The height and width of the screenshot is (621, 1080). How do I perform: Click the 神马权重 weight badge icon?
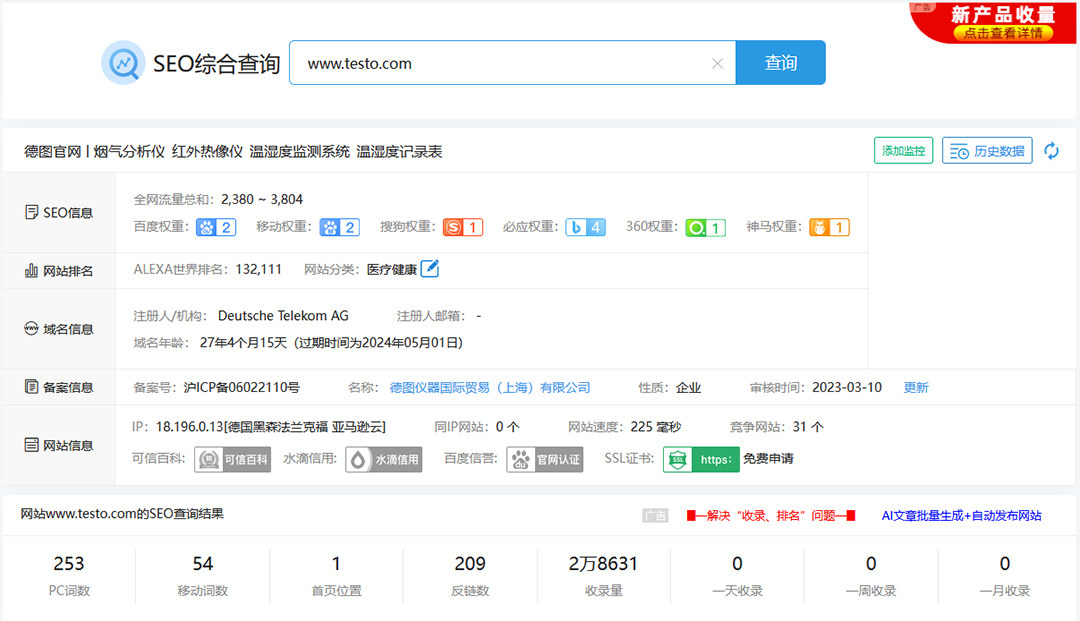coord(828,227)
